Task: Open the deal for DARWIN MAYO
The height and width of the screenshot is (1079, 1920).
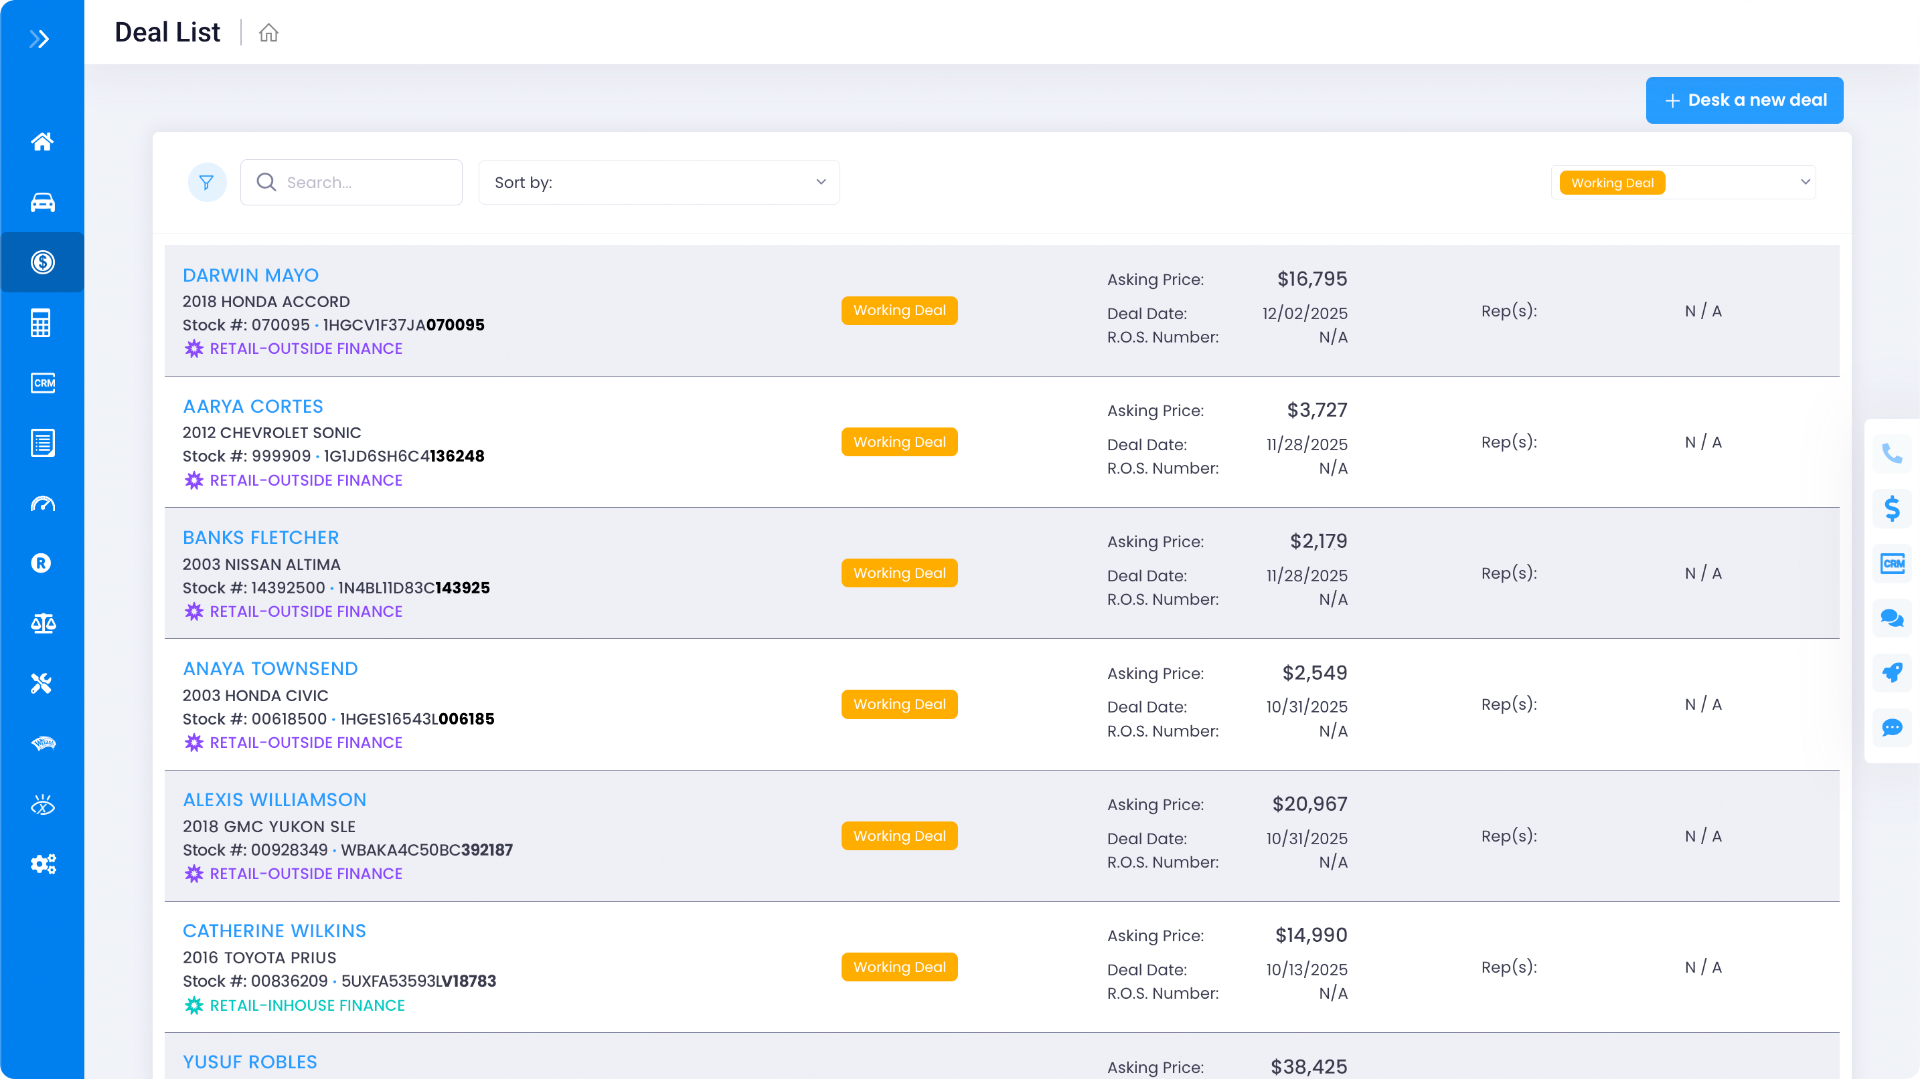Action: coord(250,275)
